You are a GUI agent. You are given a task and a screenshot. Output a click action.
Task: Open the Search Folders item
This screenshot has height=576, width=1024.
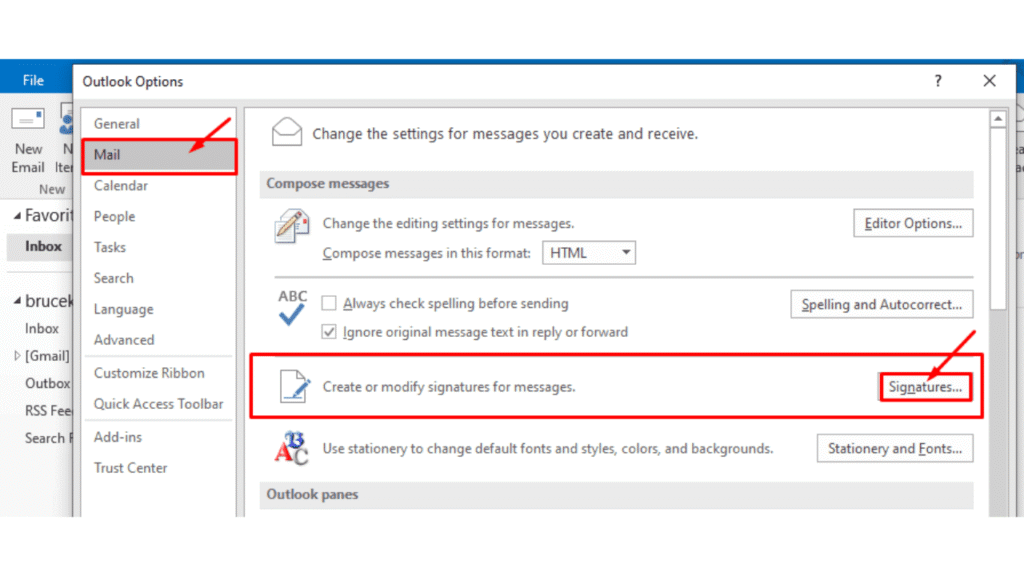pyautogui.click(x=48, y=438)
